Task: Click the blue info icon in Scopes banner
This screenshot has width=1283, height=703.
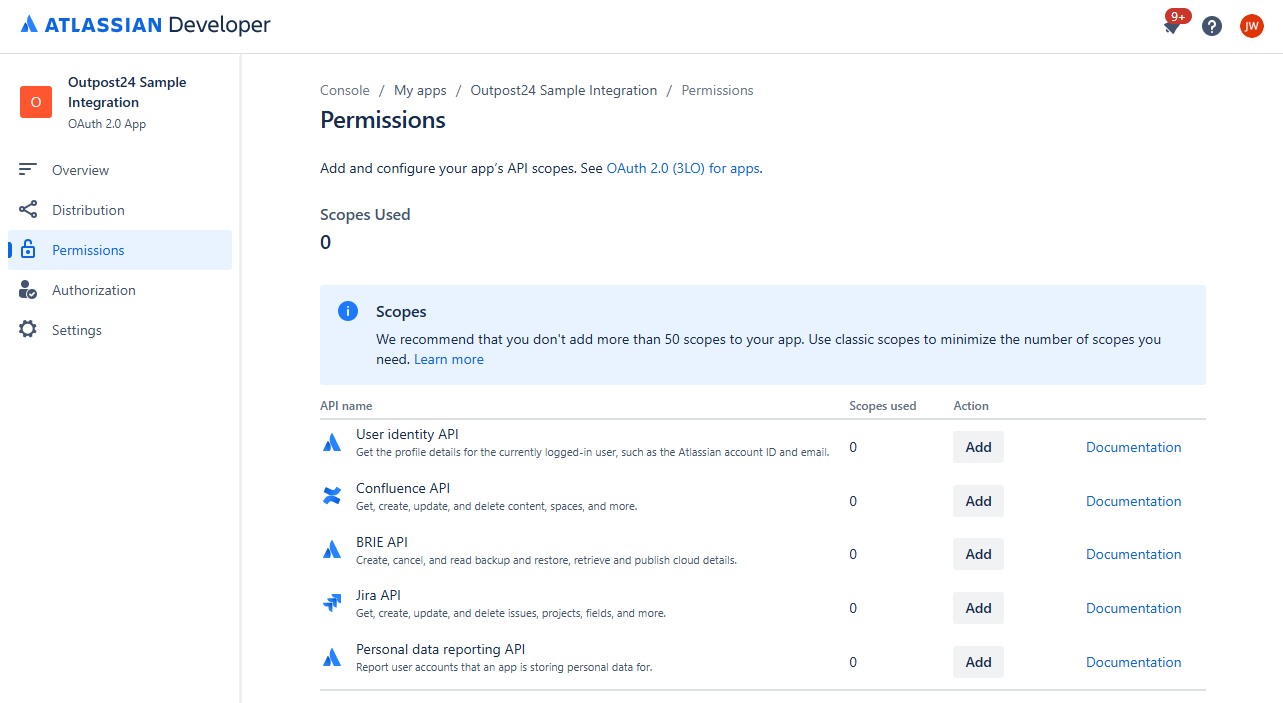Action: (347, 311)
